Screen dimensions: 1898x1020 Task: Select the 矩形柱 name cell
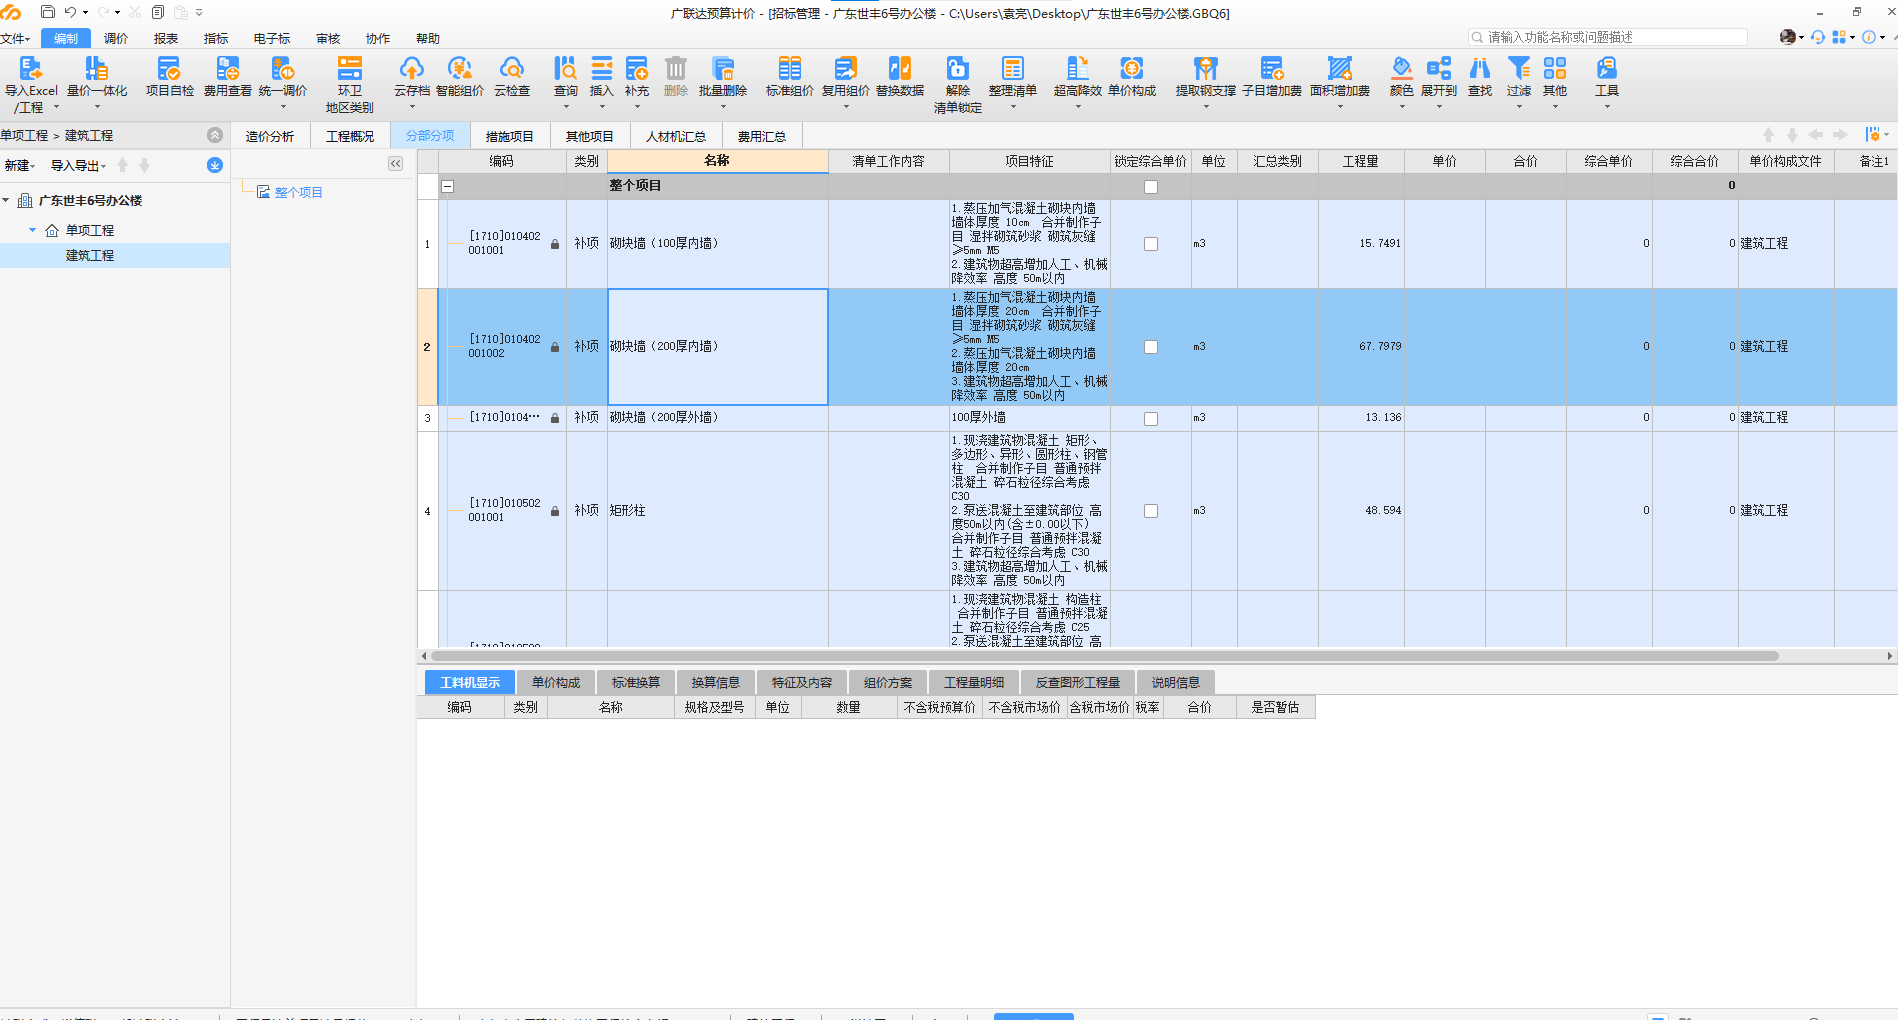(x=718, y=511)
